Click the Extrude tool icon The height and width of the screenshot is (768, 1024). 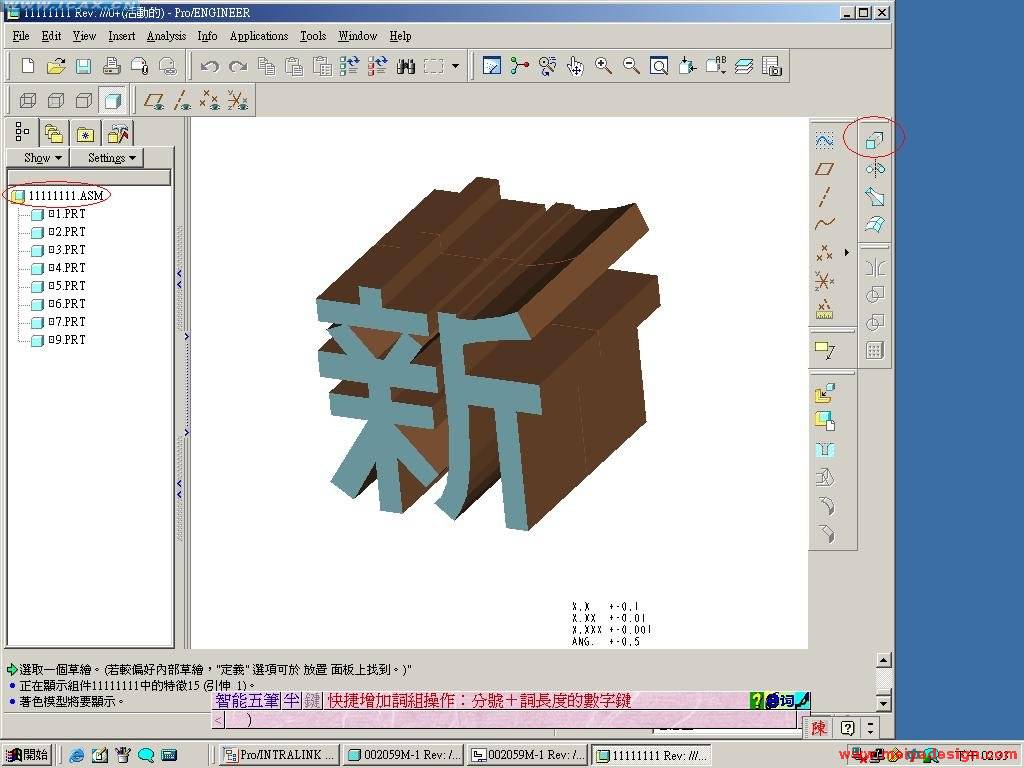pos(874,141)
